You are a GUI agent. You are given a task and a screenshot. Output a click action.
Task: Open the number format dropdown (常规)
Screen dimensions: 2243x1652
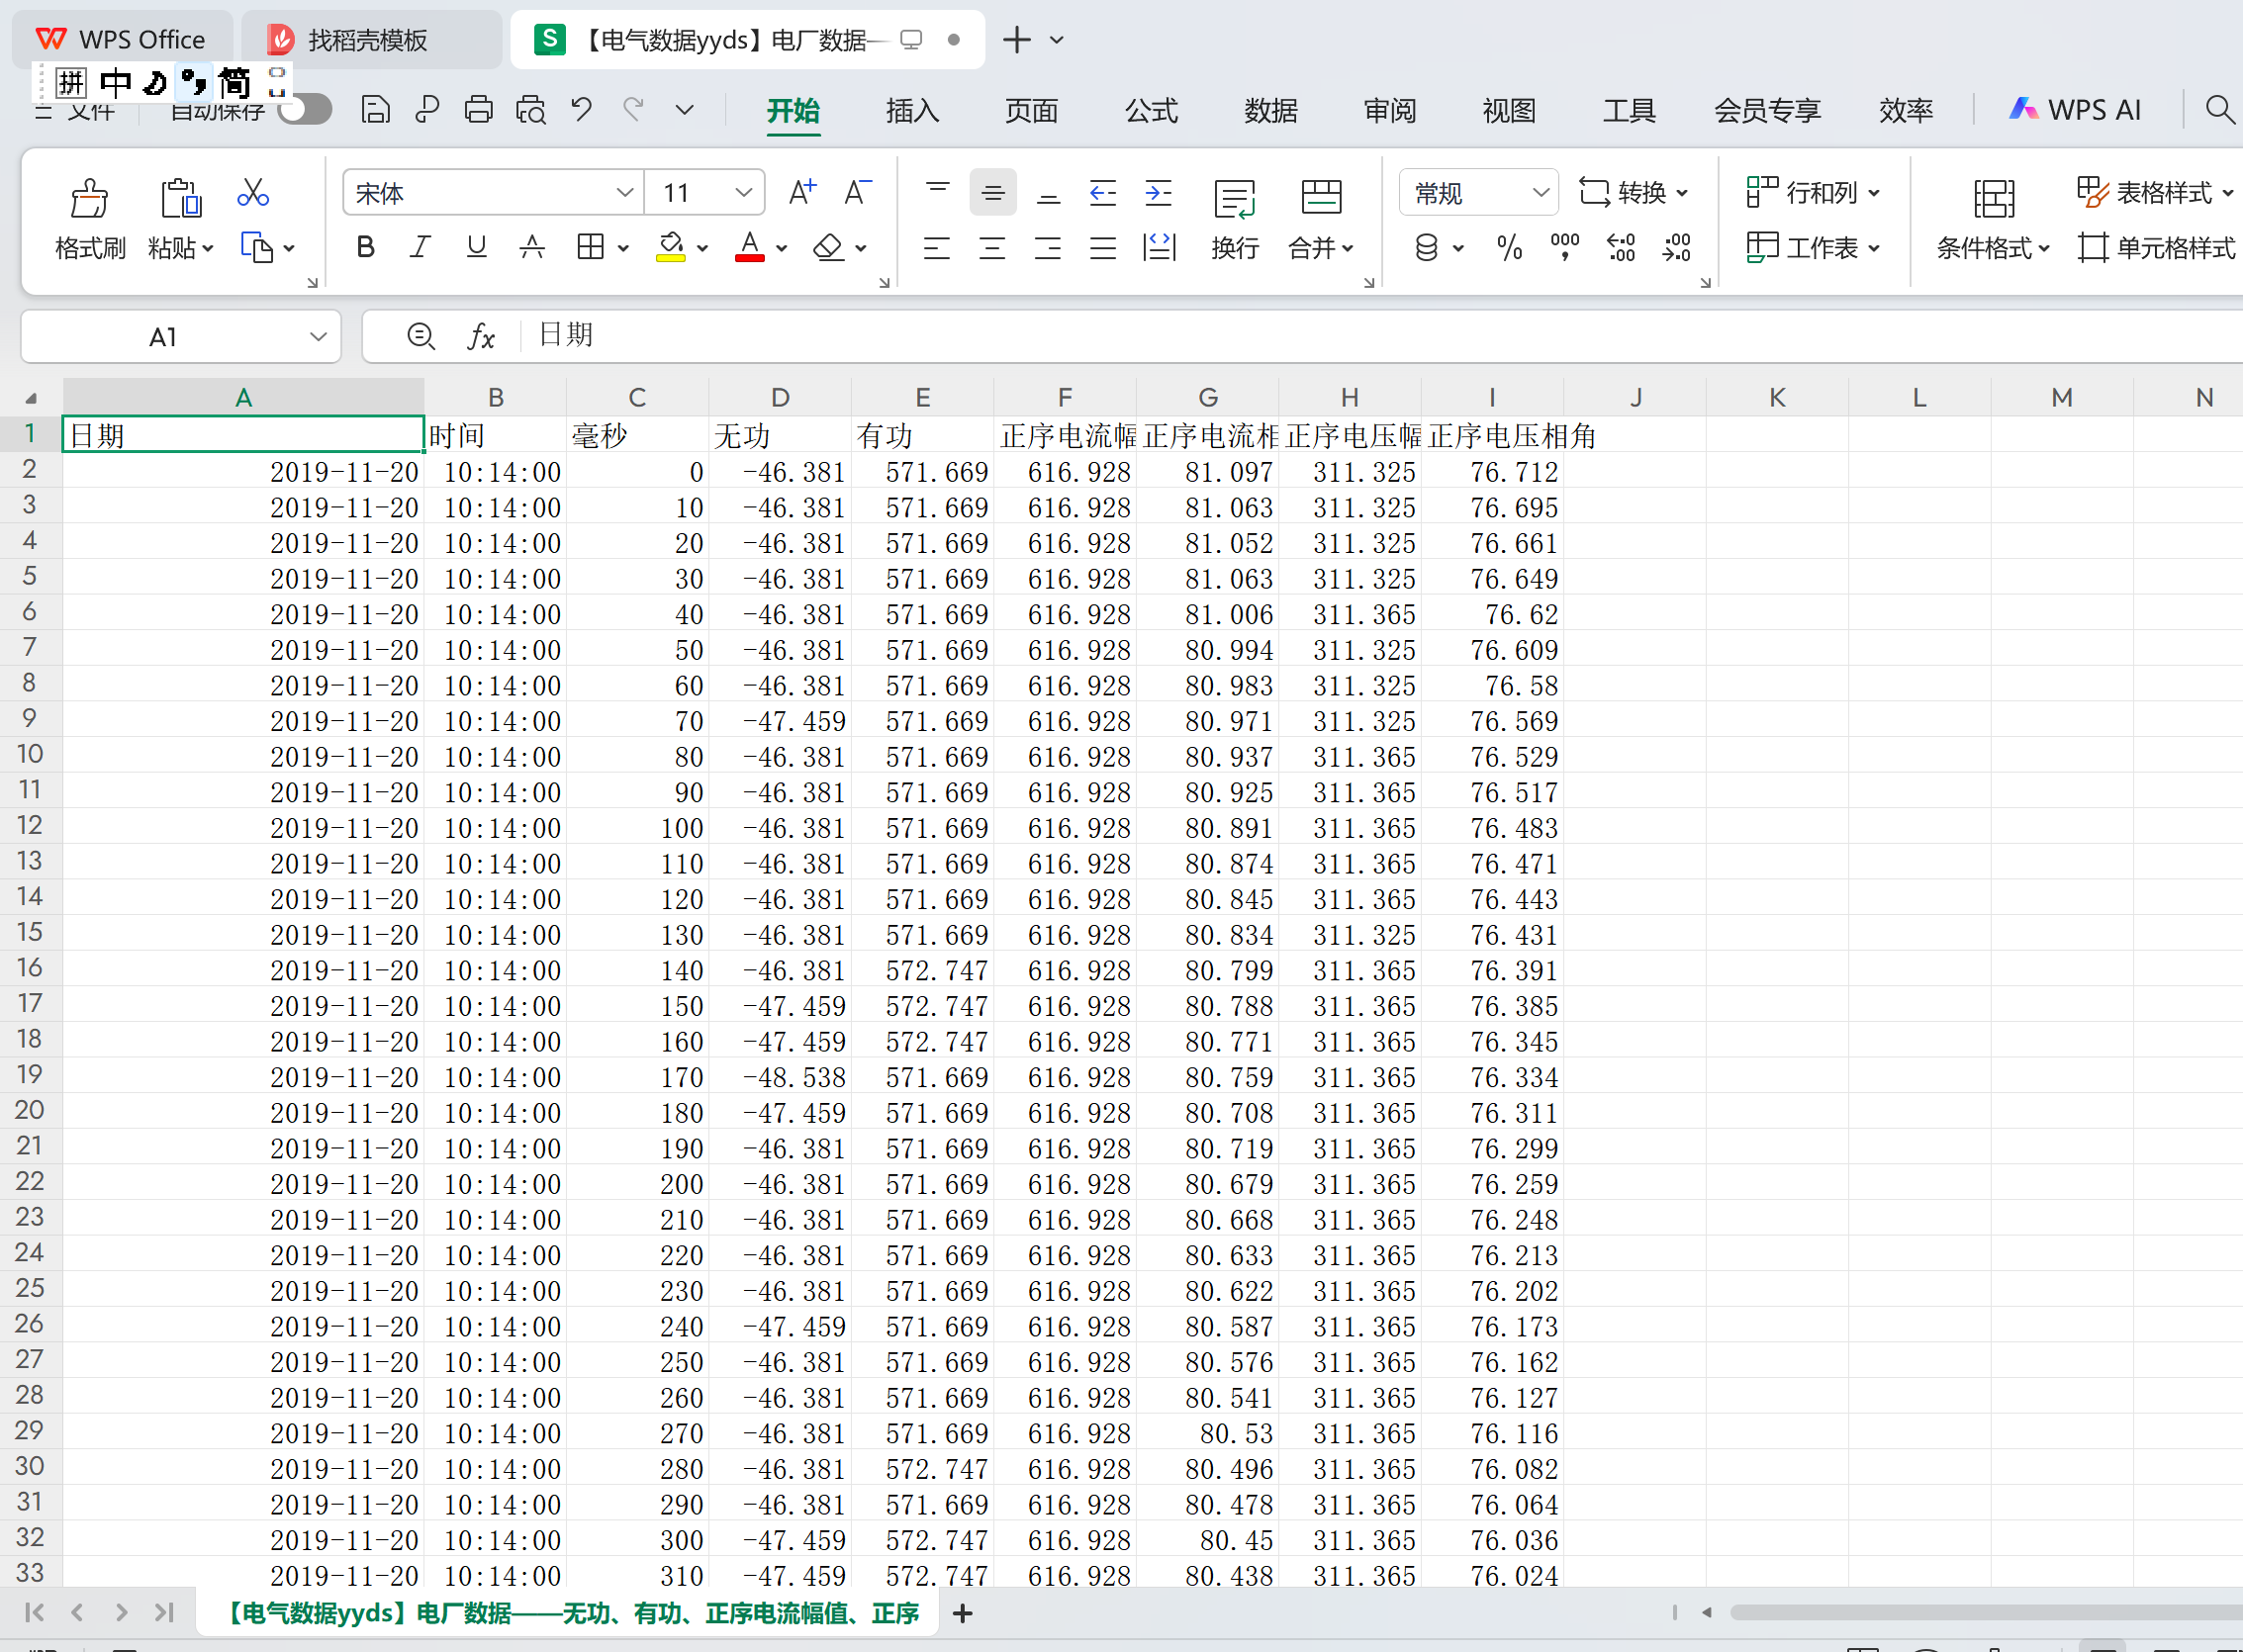(1540, 192)
